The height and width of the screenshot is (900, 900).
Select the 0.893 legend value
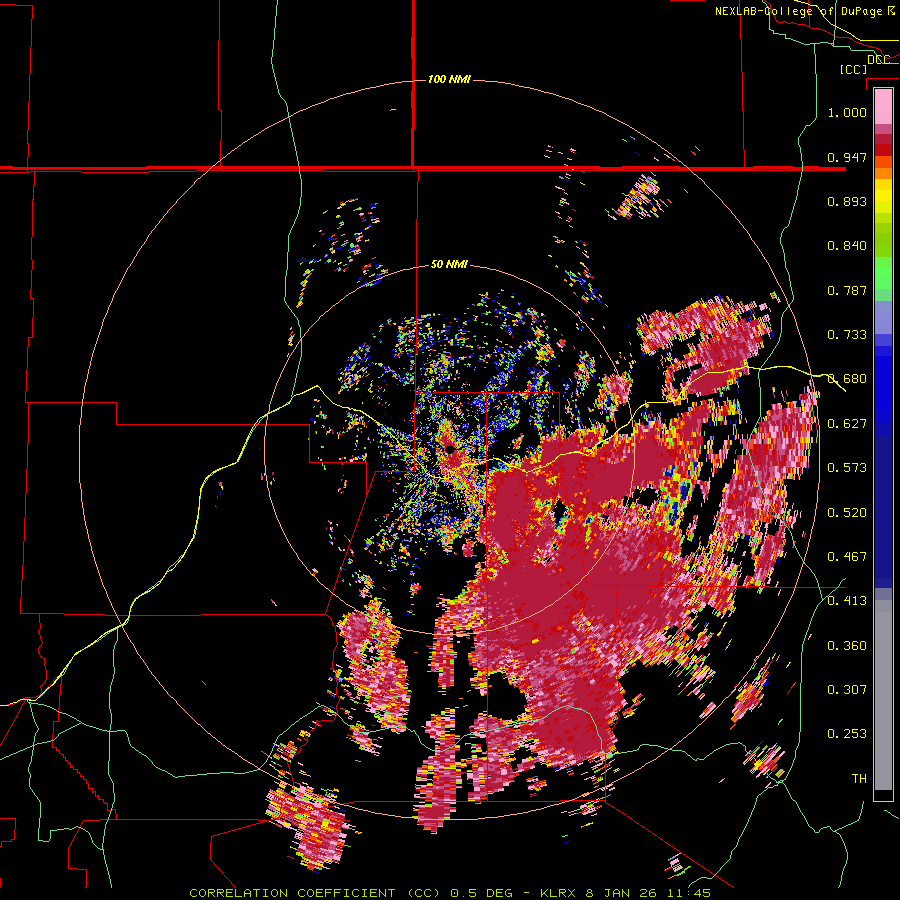(x=847, y=201)
